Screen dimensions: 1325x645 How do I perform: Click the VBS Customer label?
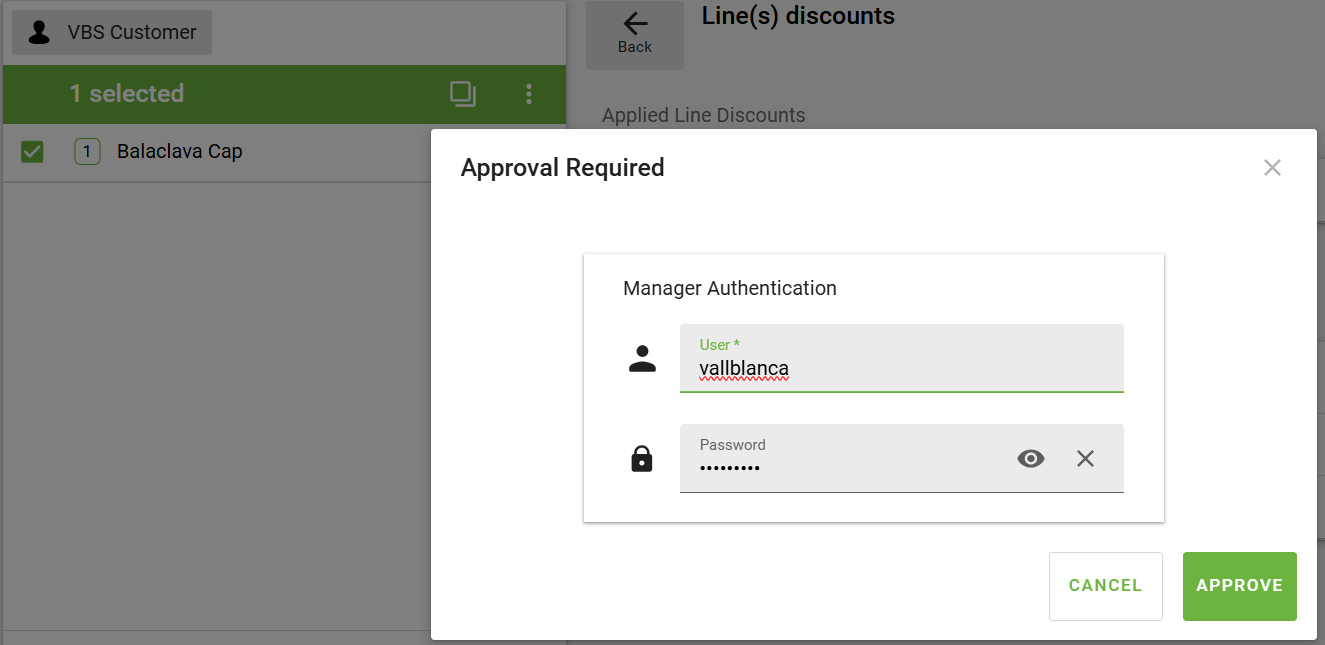click(132, 32)
